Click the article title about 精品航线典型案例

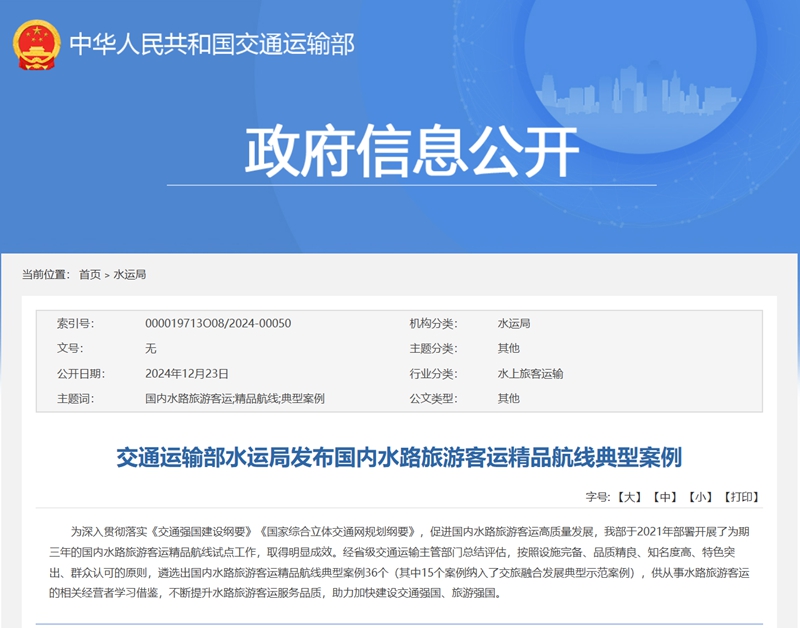click(399, 458)
